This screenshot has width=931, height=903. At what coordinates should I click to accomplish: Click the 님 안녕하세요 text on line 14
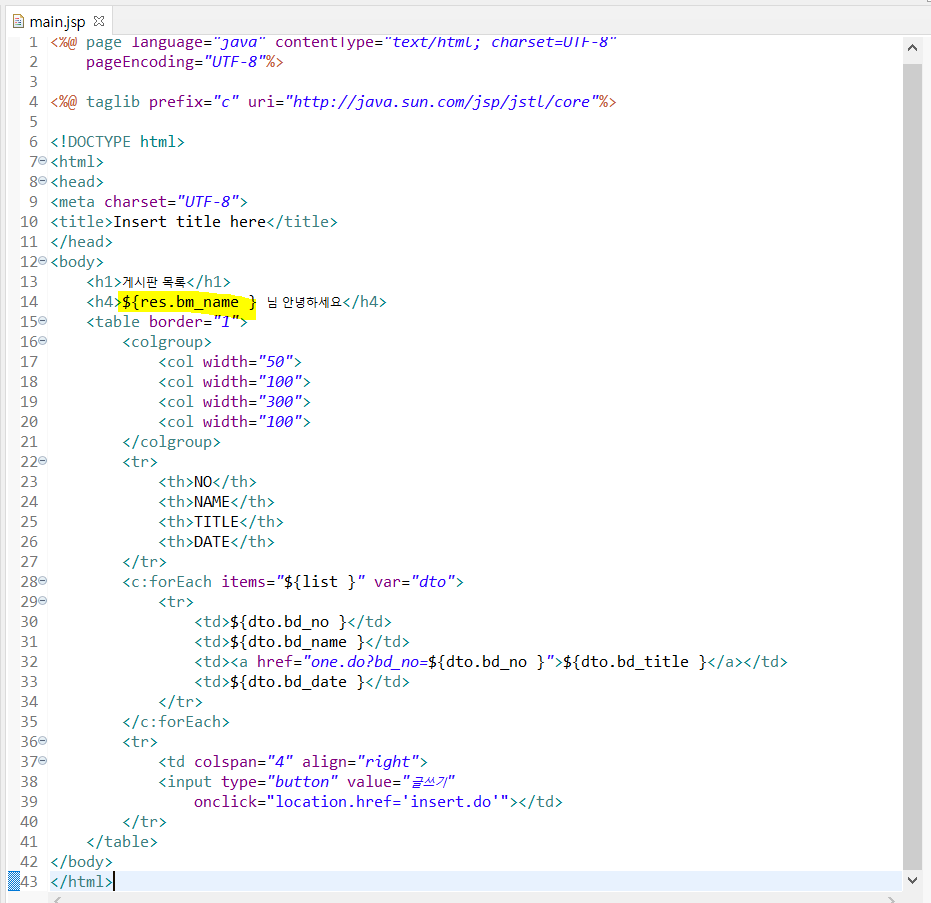point(305,302)
